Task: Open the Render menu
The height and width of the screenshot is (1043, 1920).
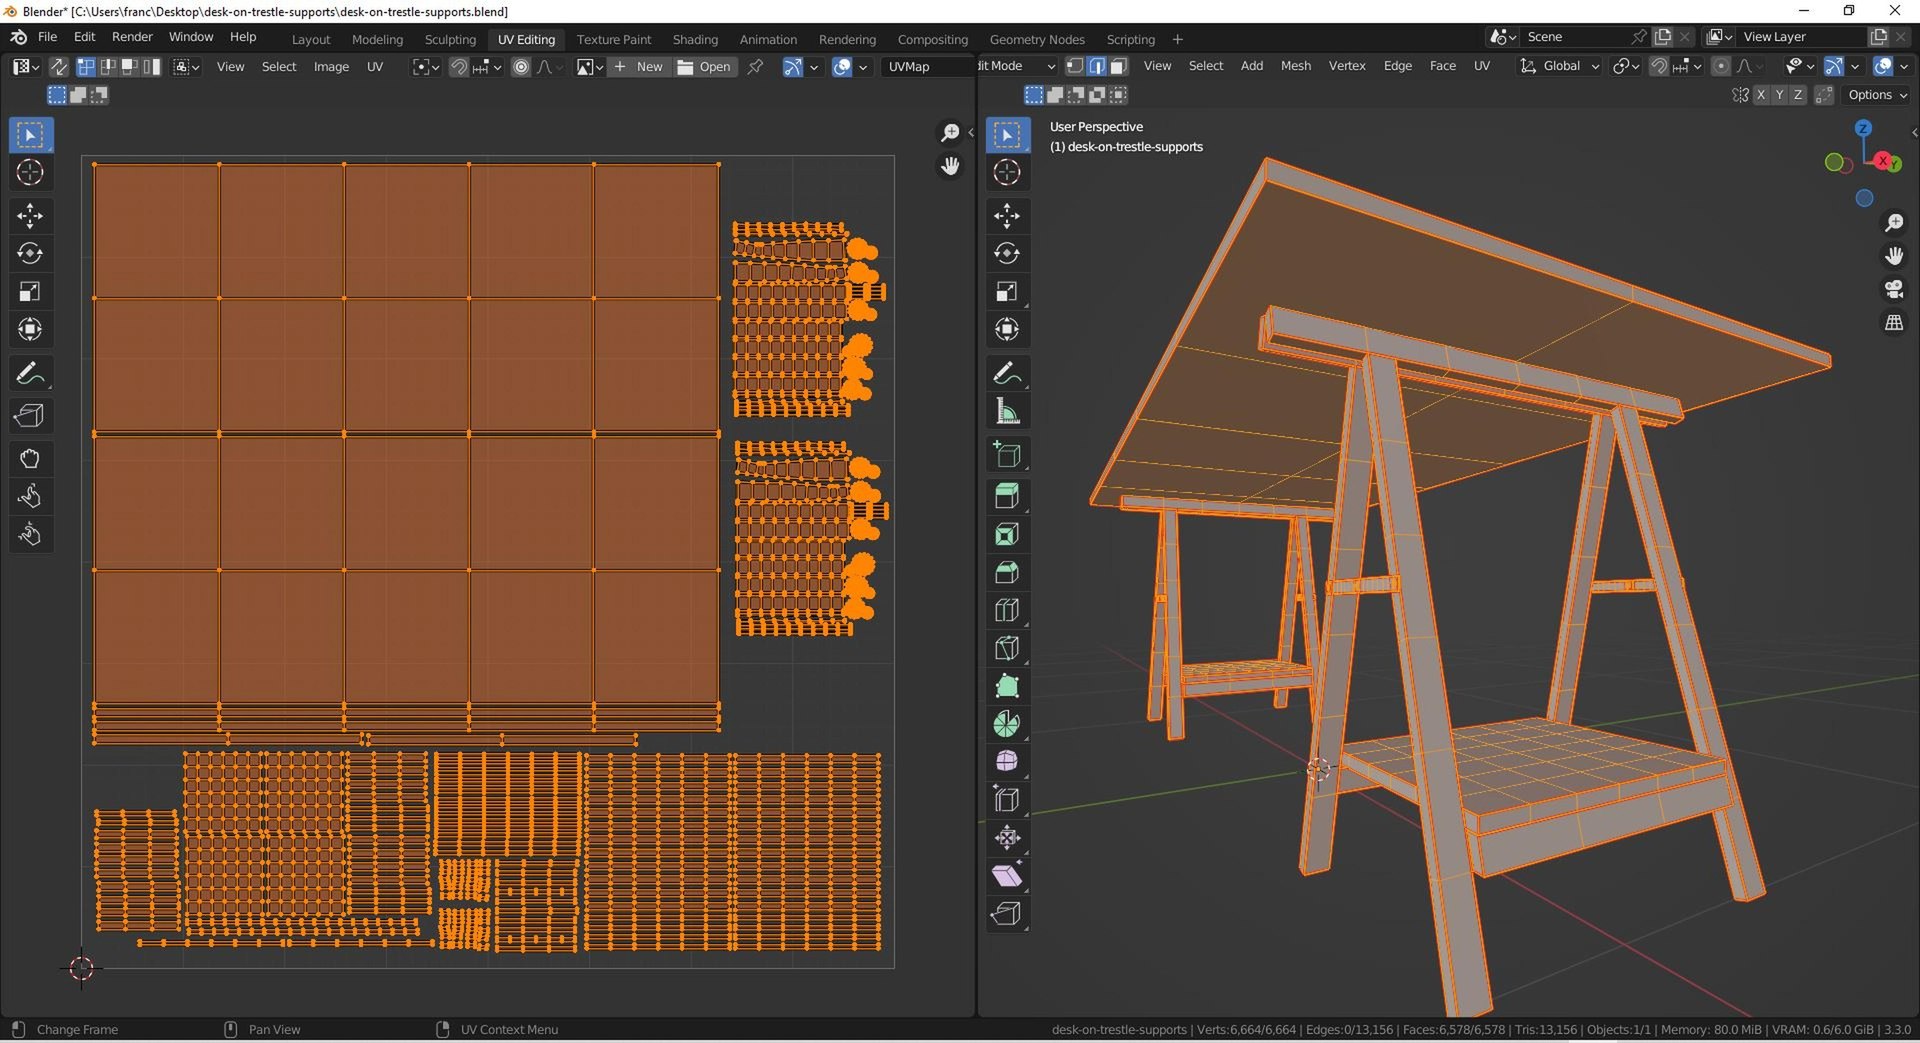Action: click(x=132, y=37)
